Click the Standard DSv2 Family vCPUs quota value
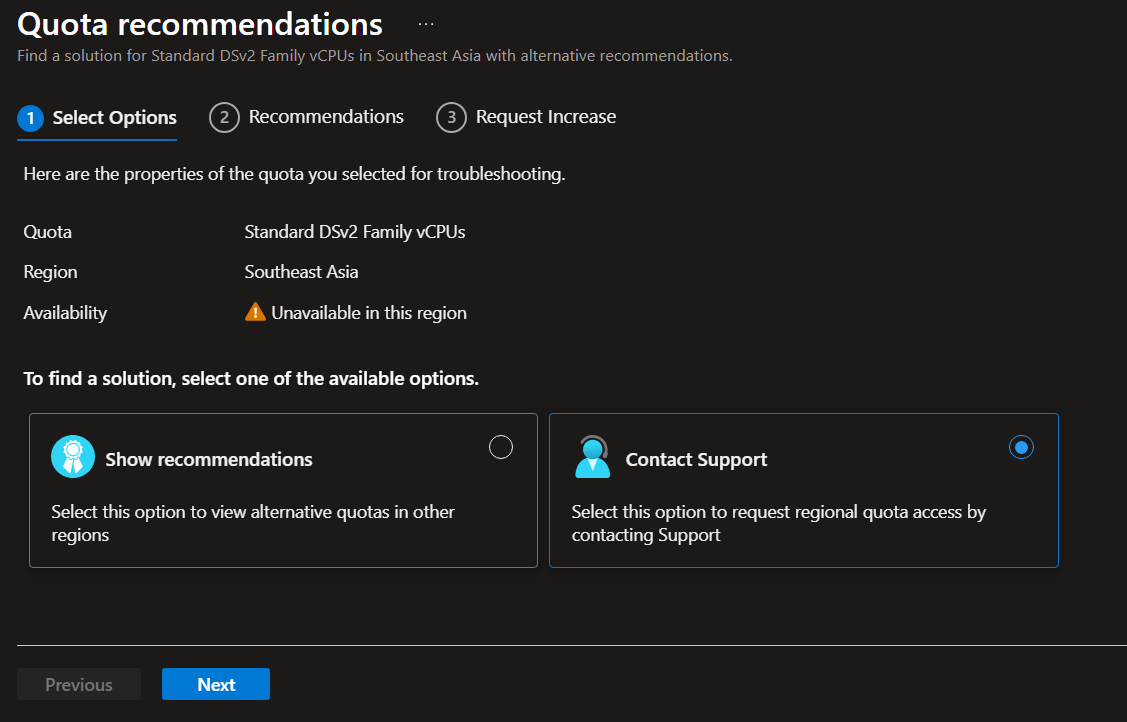The image size is (1127, 722). pos(355,232)
